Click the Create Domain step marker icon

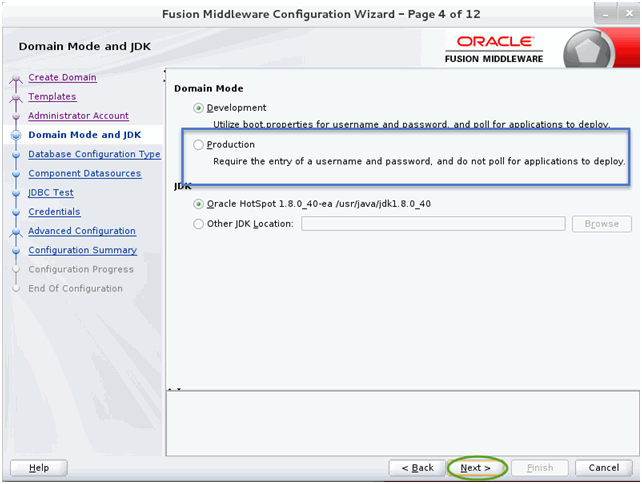click(x=16, y=79)
